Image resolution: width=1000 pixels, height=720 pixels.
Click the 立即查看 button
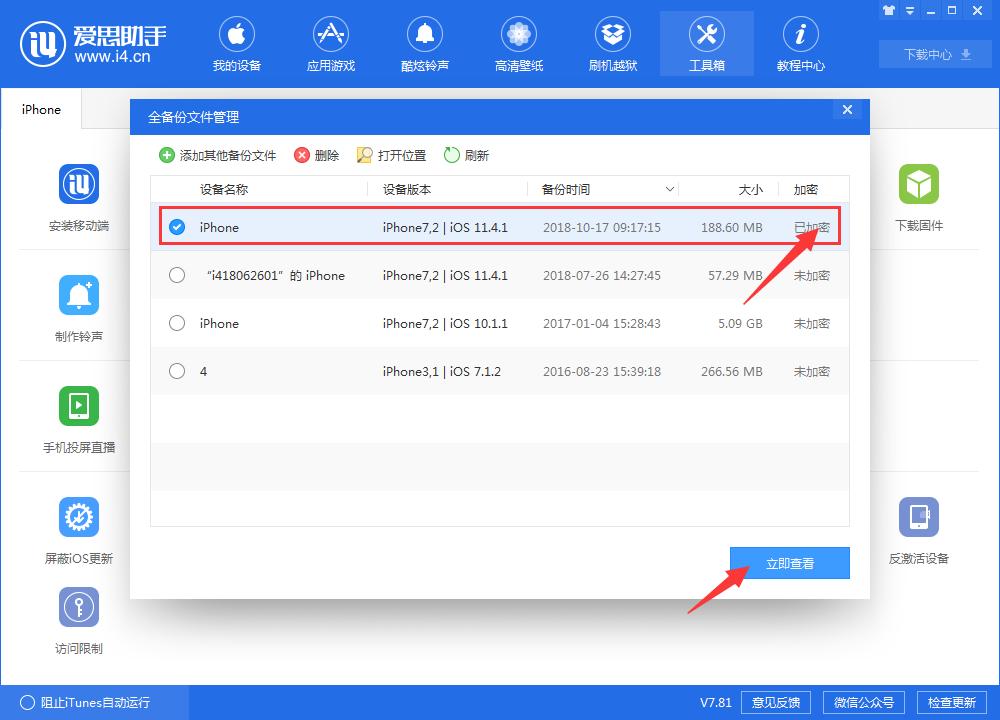click(x=789, y=563)
